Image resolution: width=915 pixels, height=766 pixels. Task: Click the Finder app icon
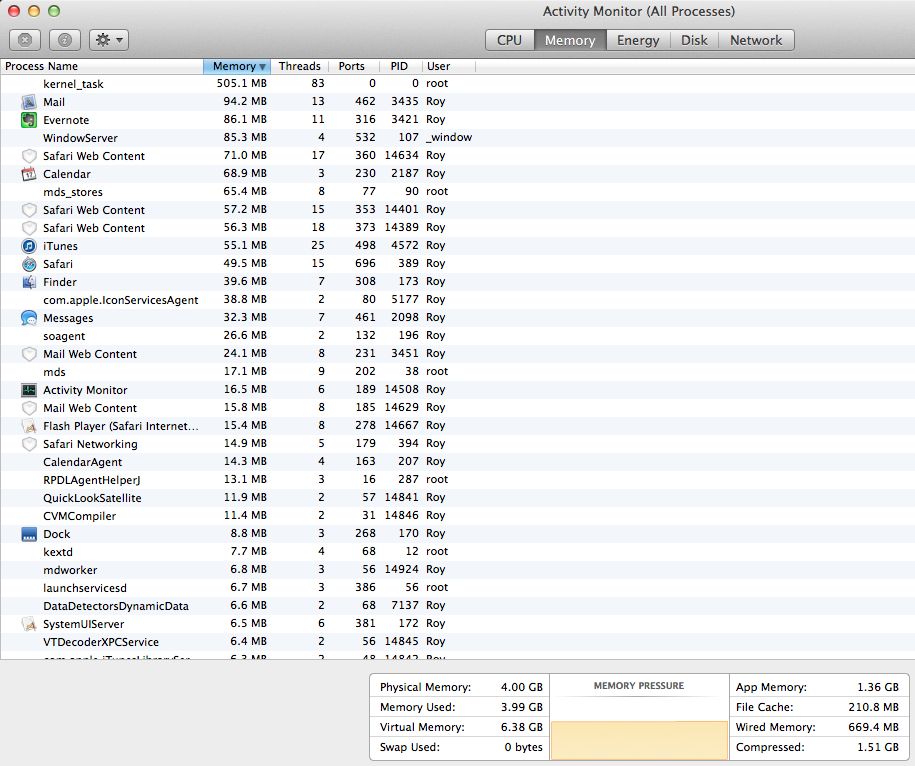pyautogui.click(x=29, y=282)
